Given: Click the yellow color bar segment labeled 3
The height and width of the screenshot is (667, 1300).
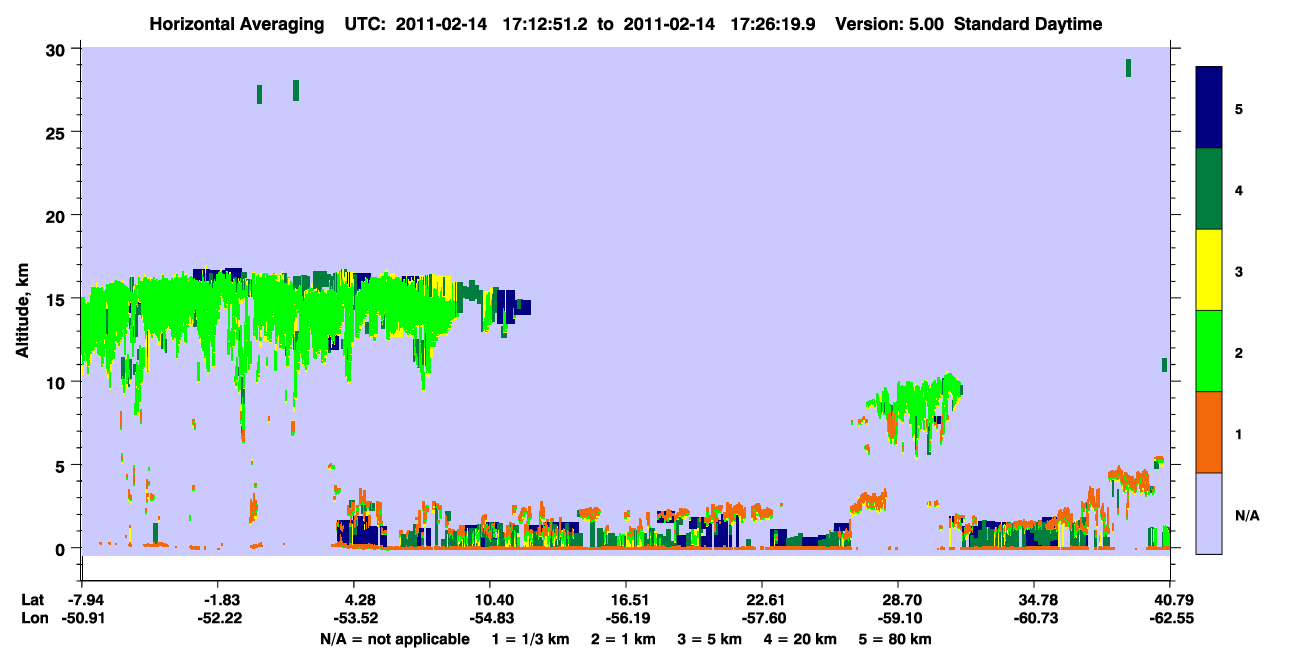Looking at the screenshot, I should pos(1209,270).
